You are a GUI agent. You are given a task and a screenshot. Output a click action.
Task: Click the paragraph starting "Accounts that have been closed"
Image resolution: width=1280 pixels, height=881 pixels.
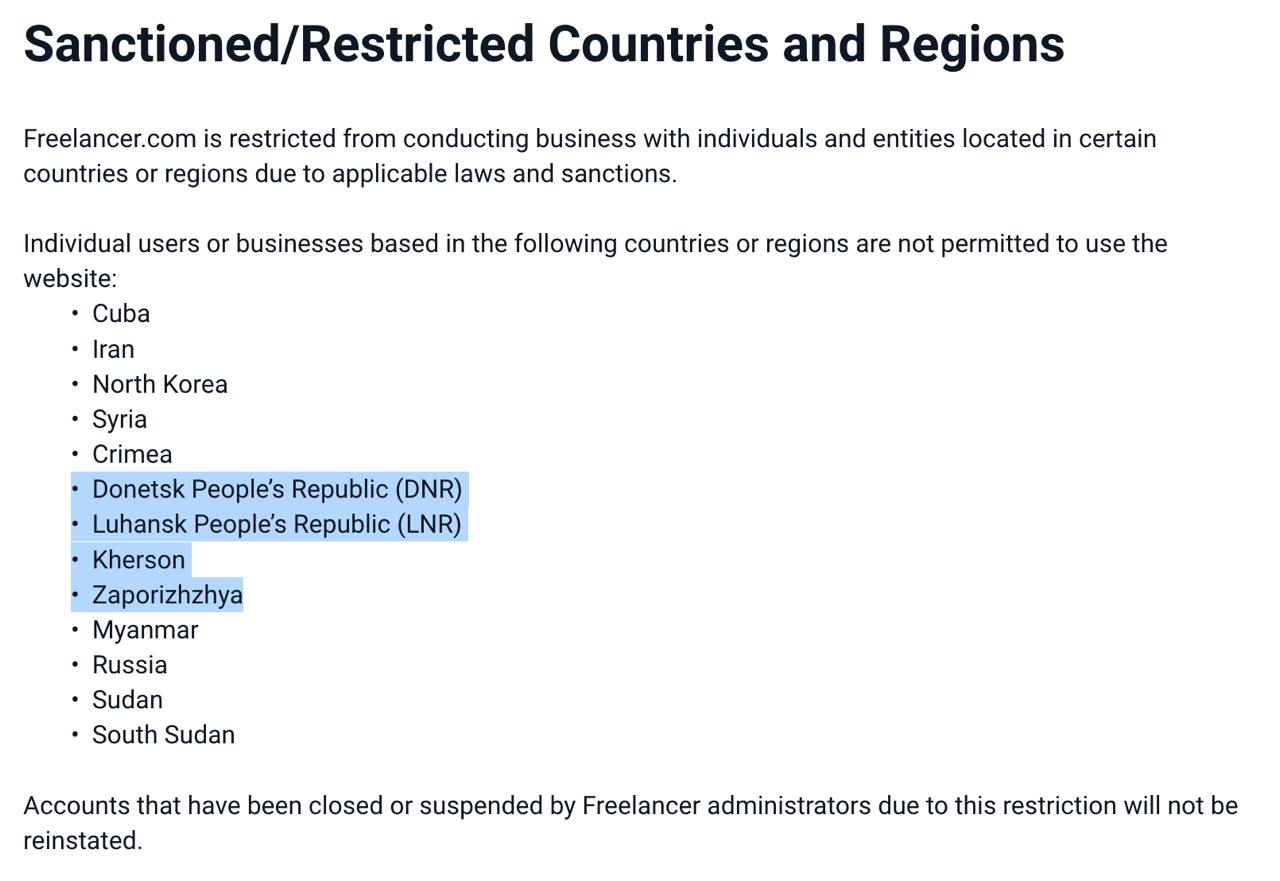[630, 806]
